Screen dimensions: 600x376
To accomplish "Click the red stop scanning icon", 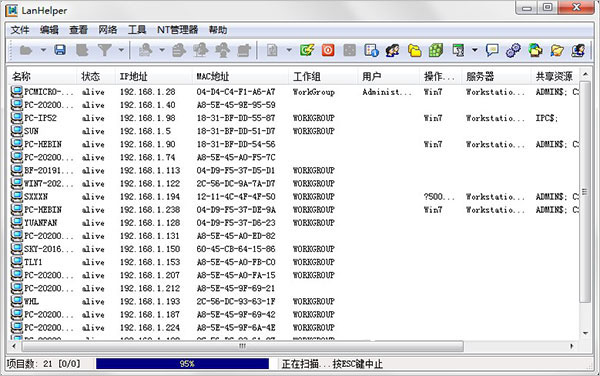I will tap(328, 50).
